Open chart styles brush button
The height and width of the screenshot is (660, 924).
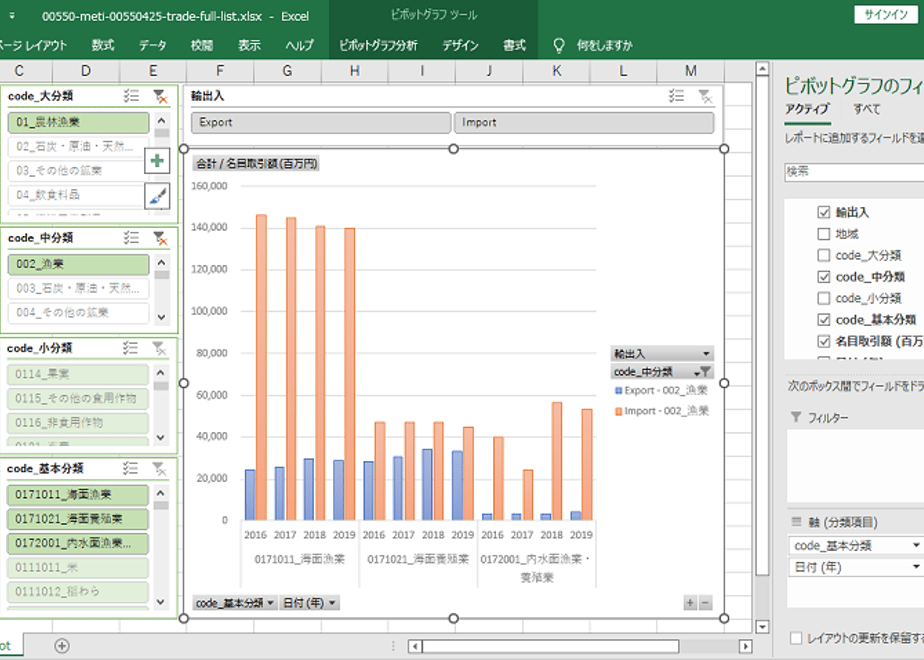157,196
